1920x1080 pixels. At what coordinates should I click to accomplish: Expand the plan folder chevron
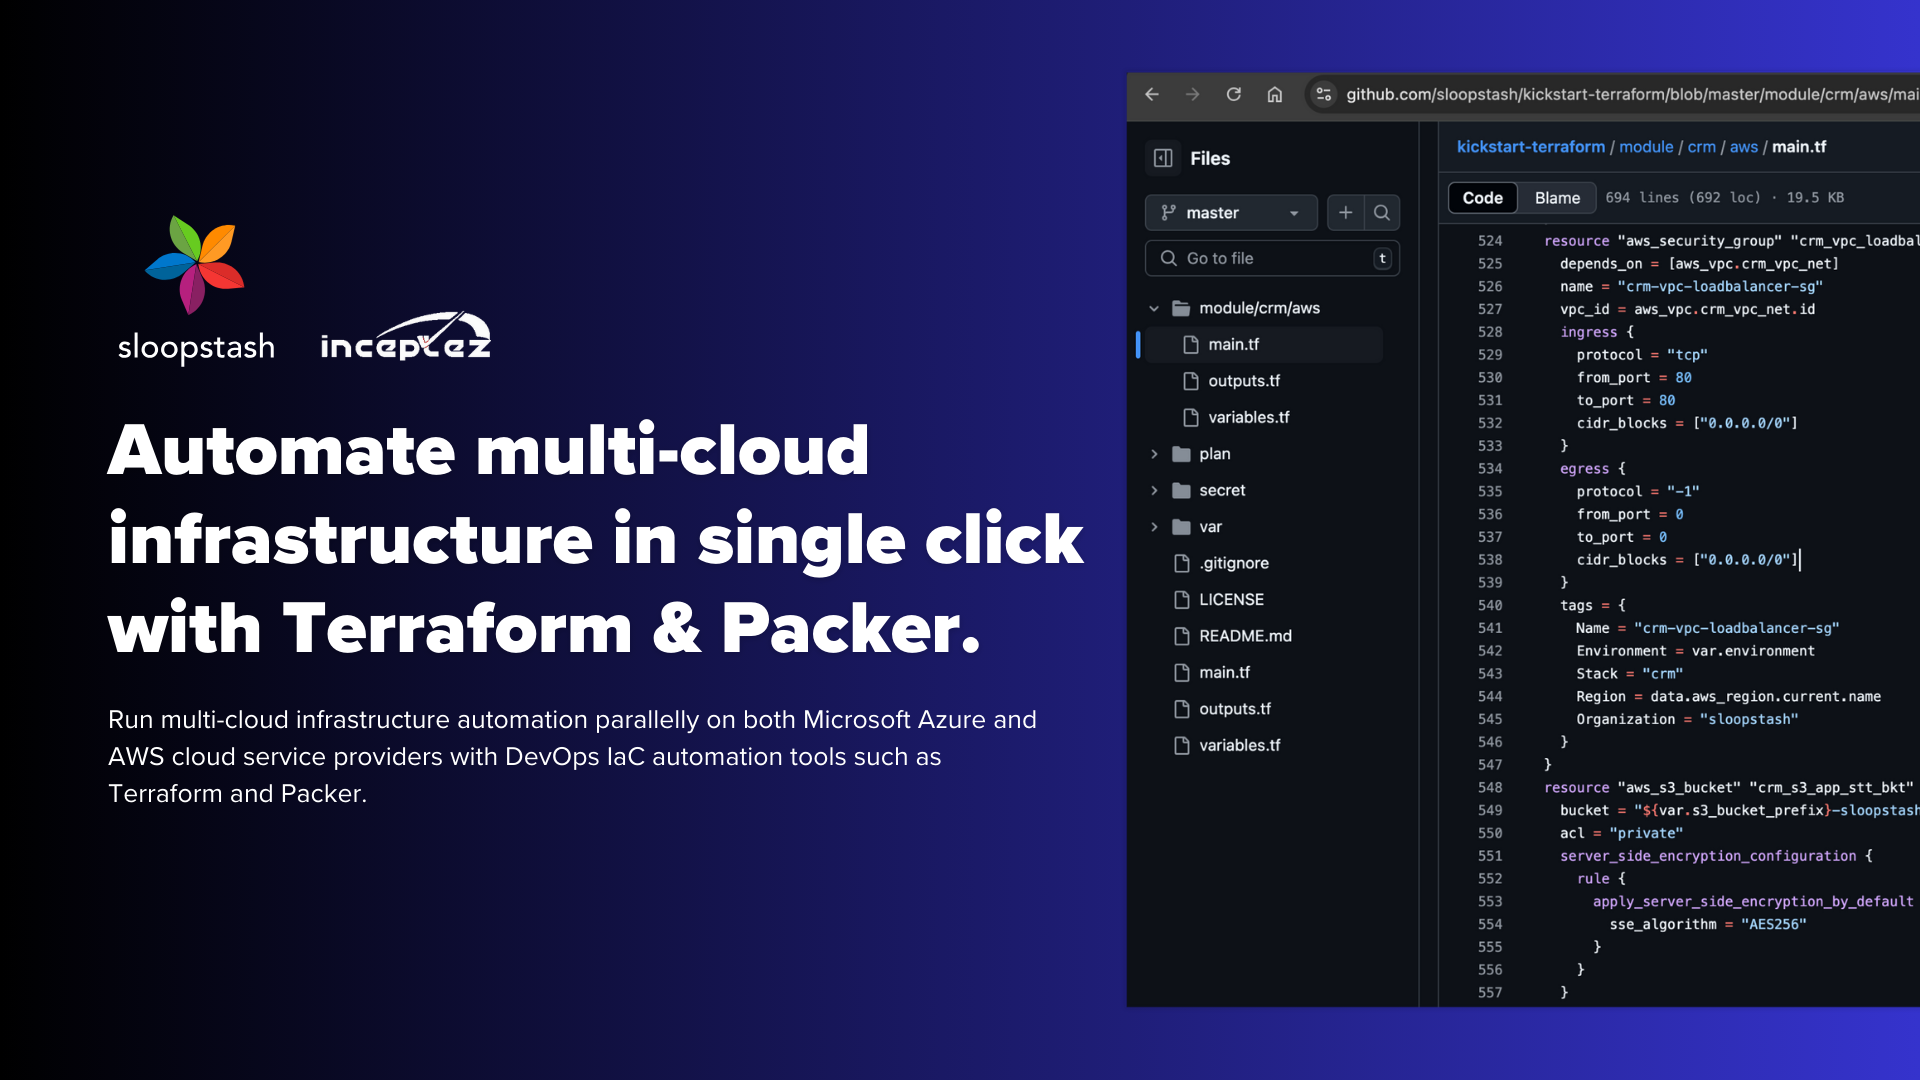tap(1154, 454)
